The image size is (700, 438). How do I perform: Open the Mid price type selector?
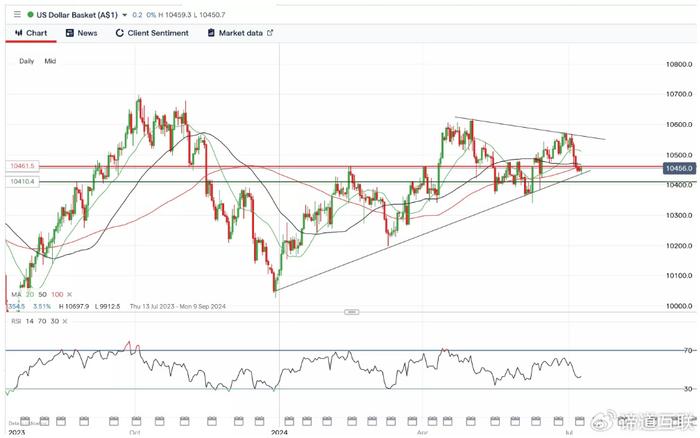pyautogui.click(x=50, y=61)
